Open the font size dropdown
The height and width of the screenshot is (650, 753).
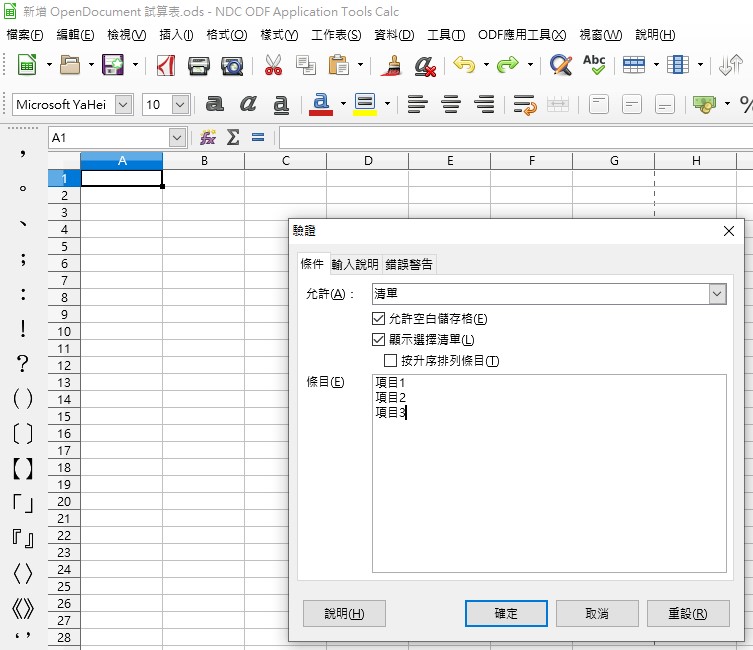[180, 104]
